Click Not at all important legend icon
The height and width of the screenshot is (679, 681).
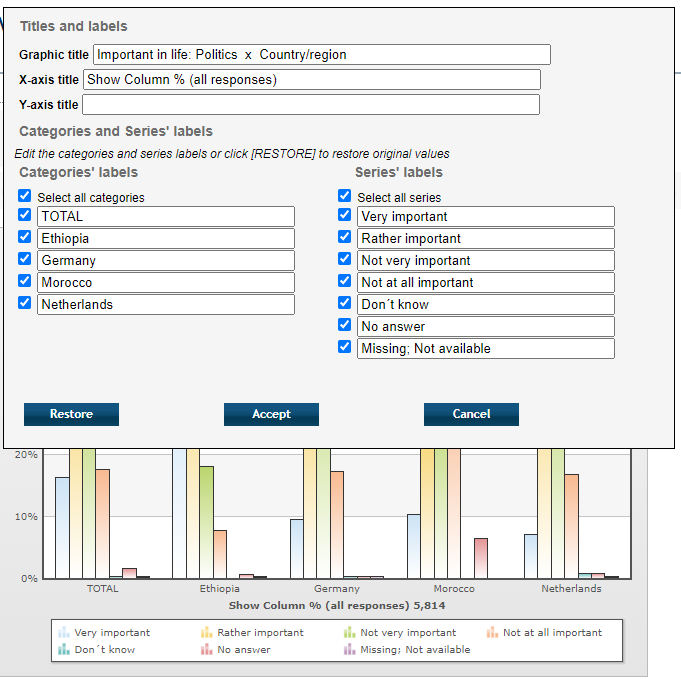click(x=493, y=632)
